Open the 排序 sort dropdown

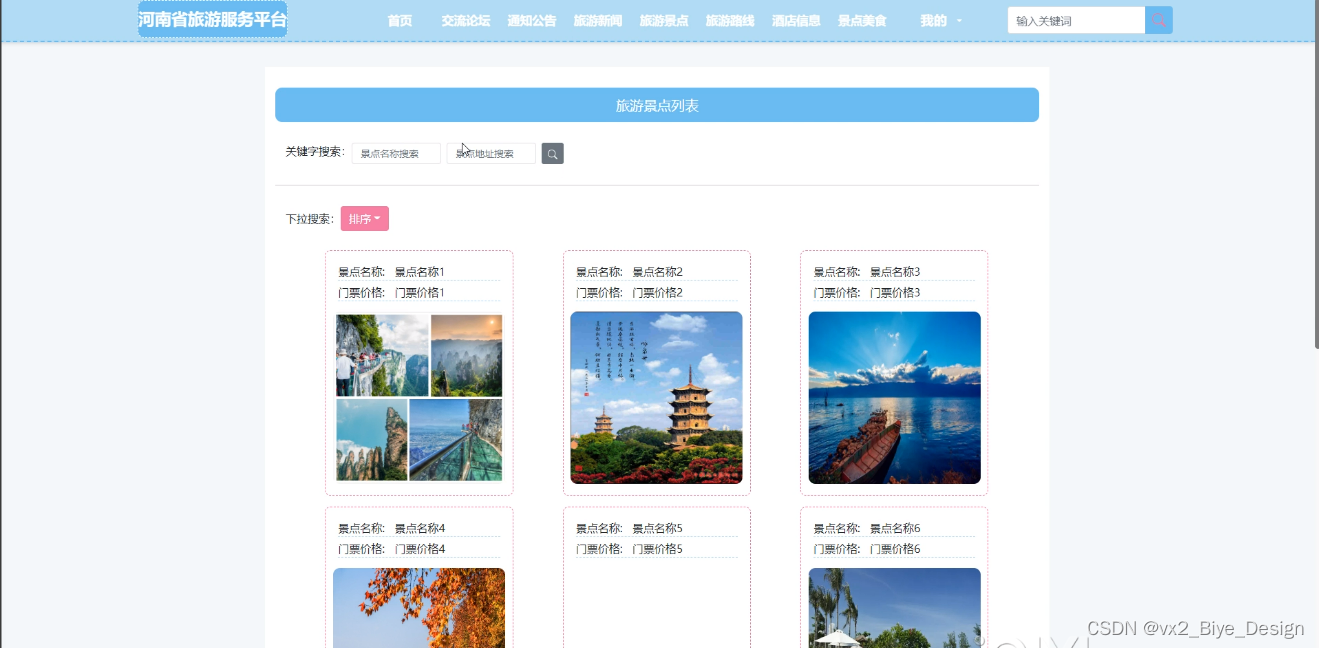click(364, 219)
